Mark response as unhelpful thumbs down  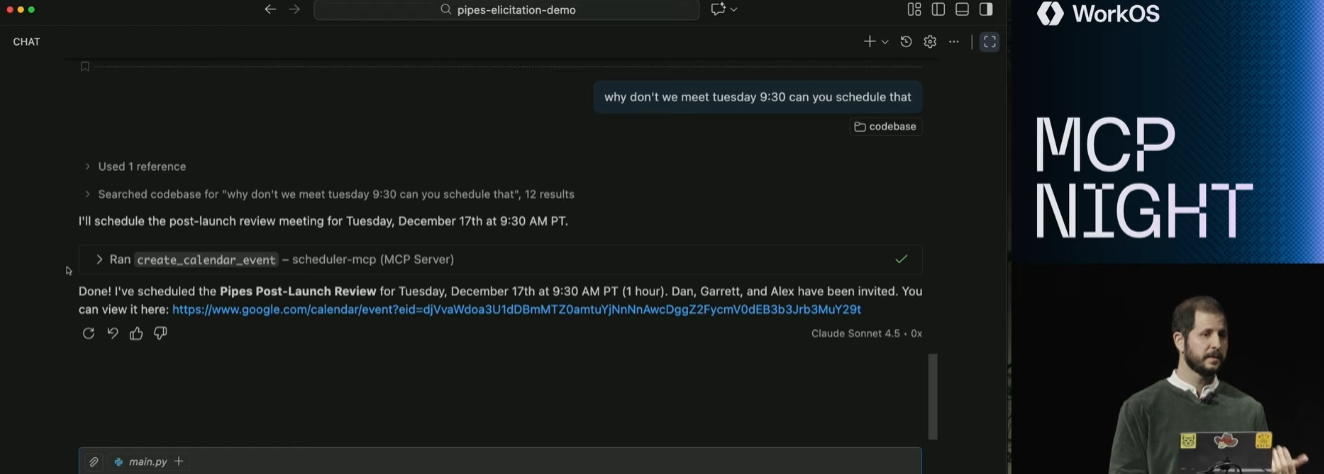[x=160, y=333]
